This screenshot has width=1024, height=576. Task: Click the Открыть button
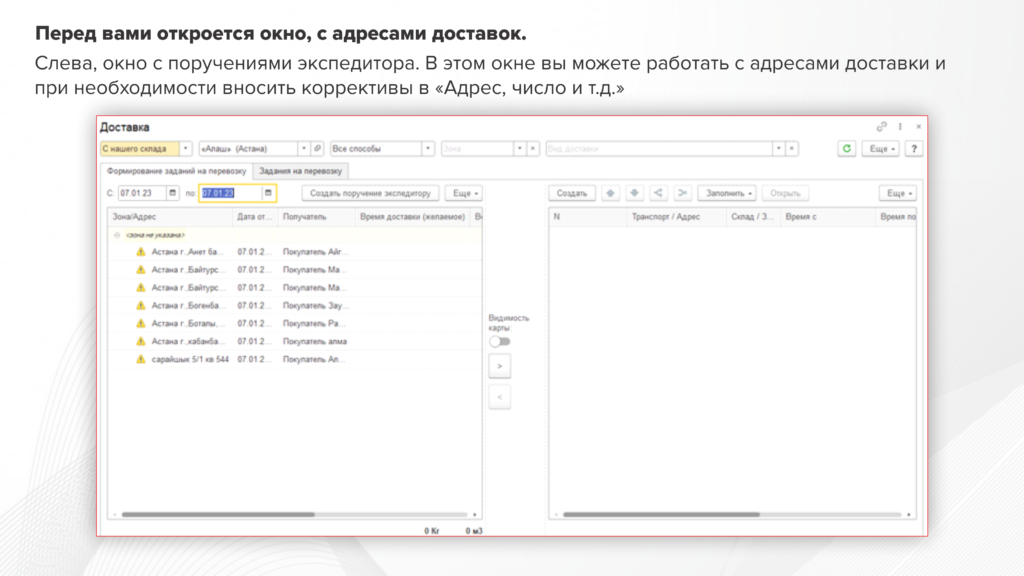coord(785,193)
